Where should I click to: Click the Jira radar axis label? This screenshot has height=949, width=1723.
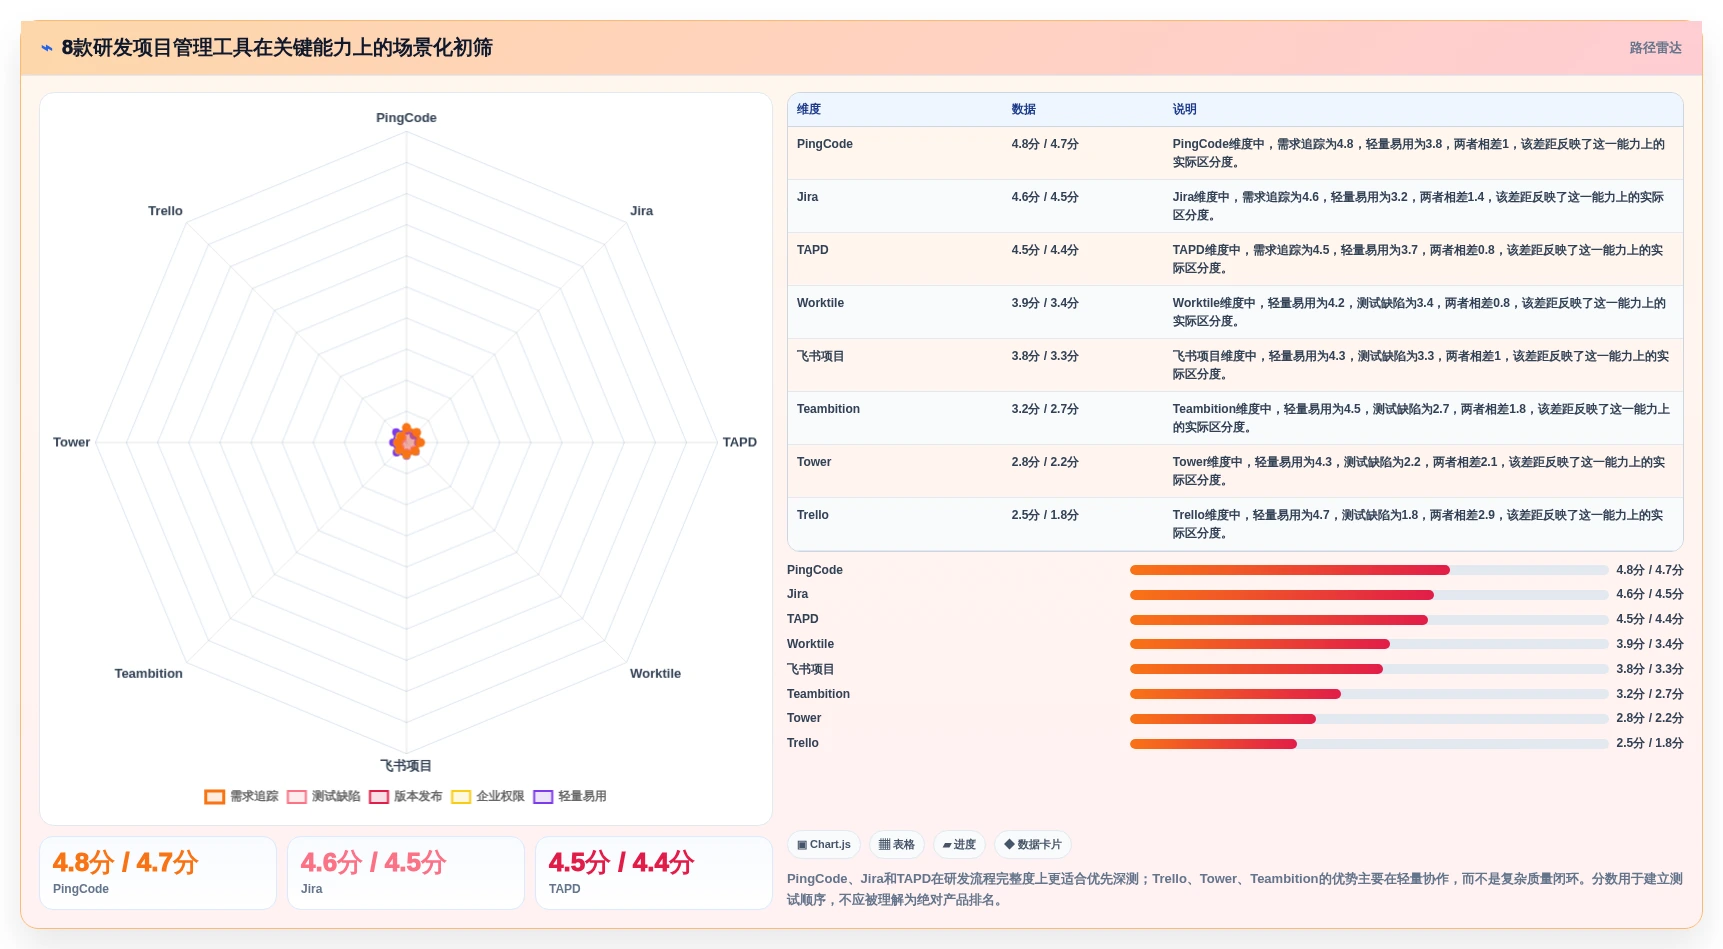coord(641,211)
